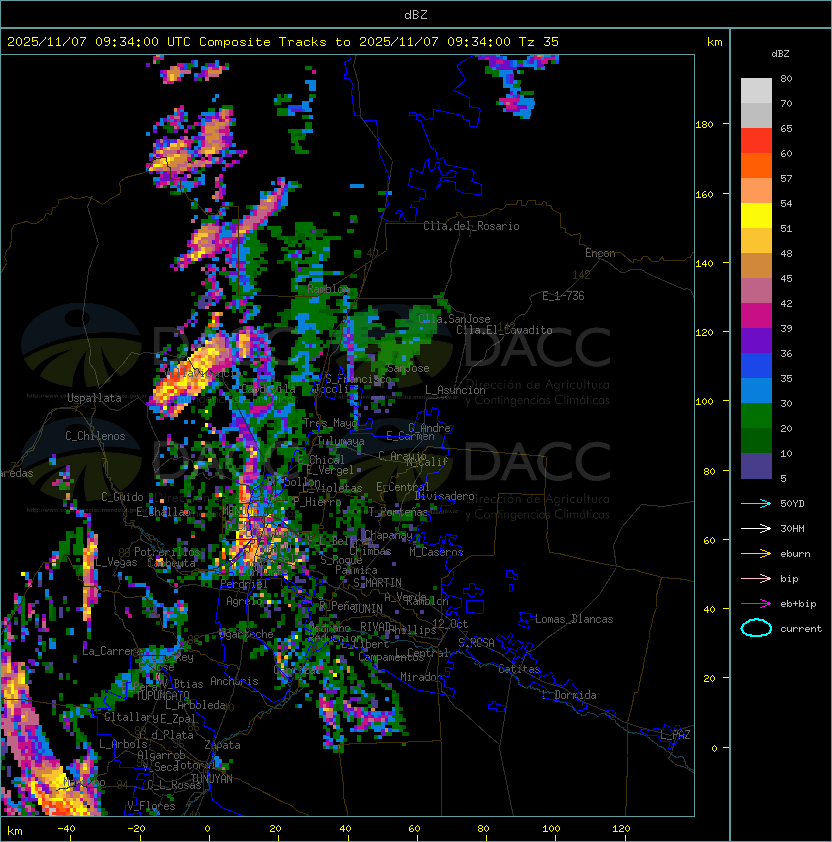
Task: Click the '140' tick on the right axis
Action: click(x=704, y=264)
